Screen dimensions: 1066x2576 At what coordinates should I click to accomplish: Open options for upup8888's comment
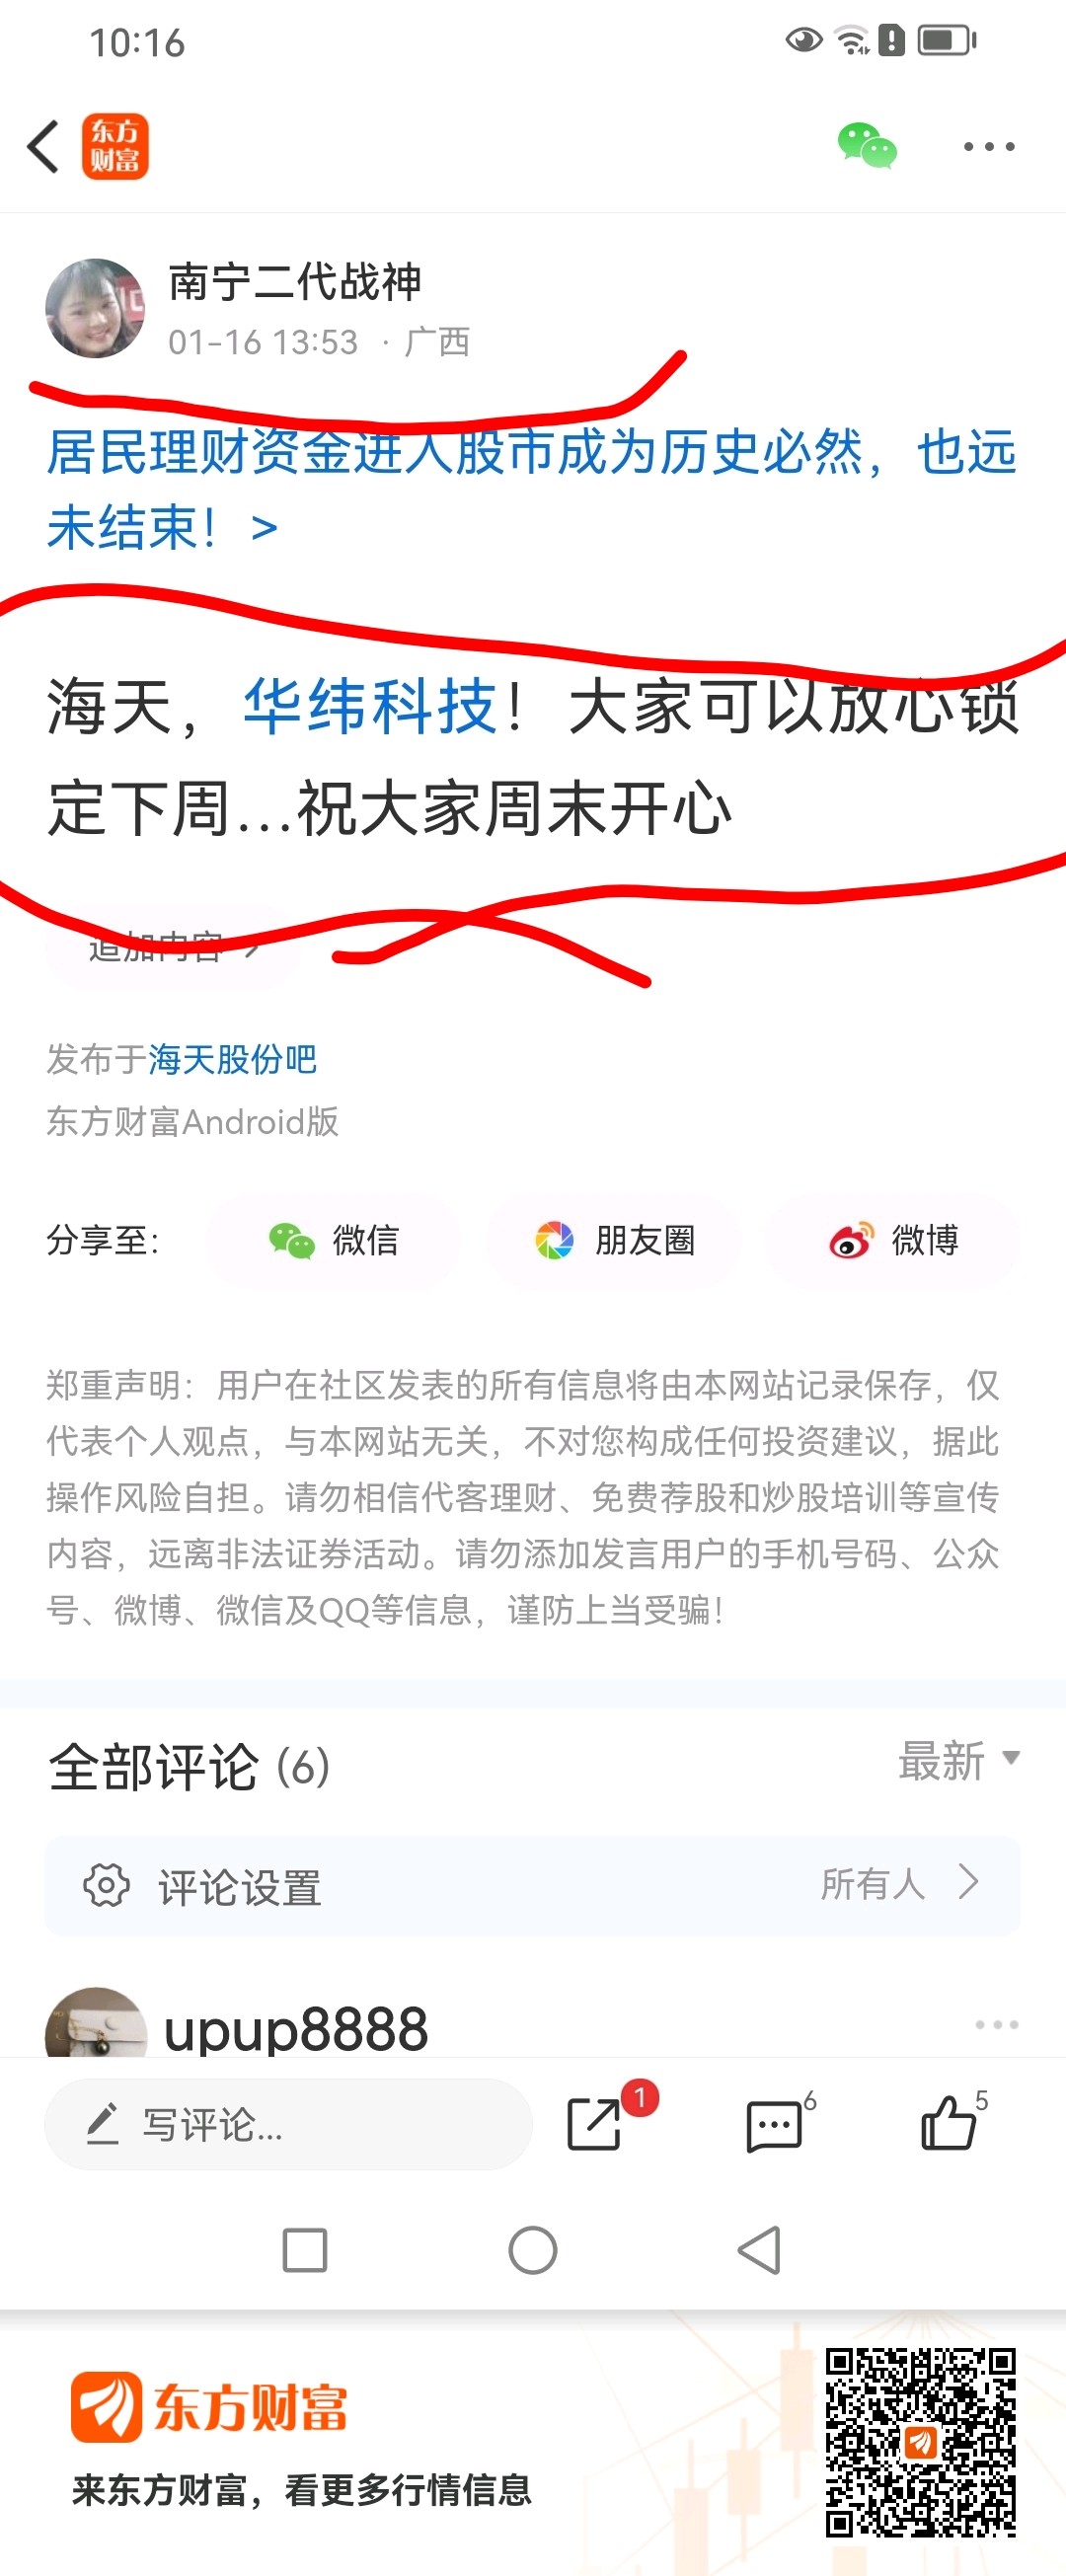click(x=996, y=2024)
